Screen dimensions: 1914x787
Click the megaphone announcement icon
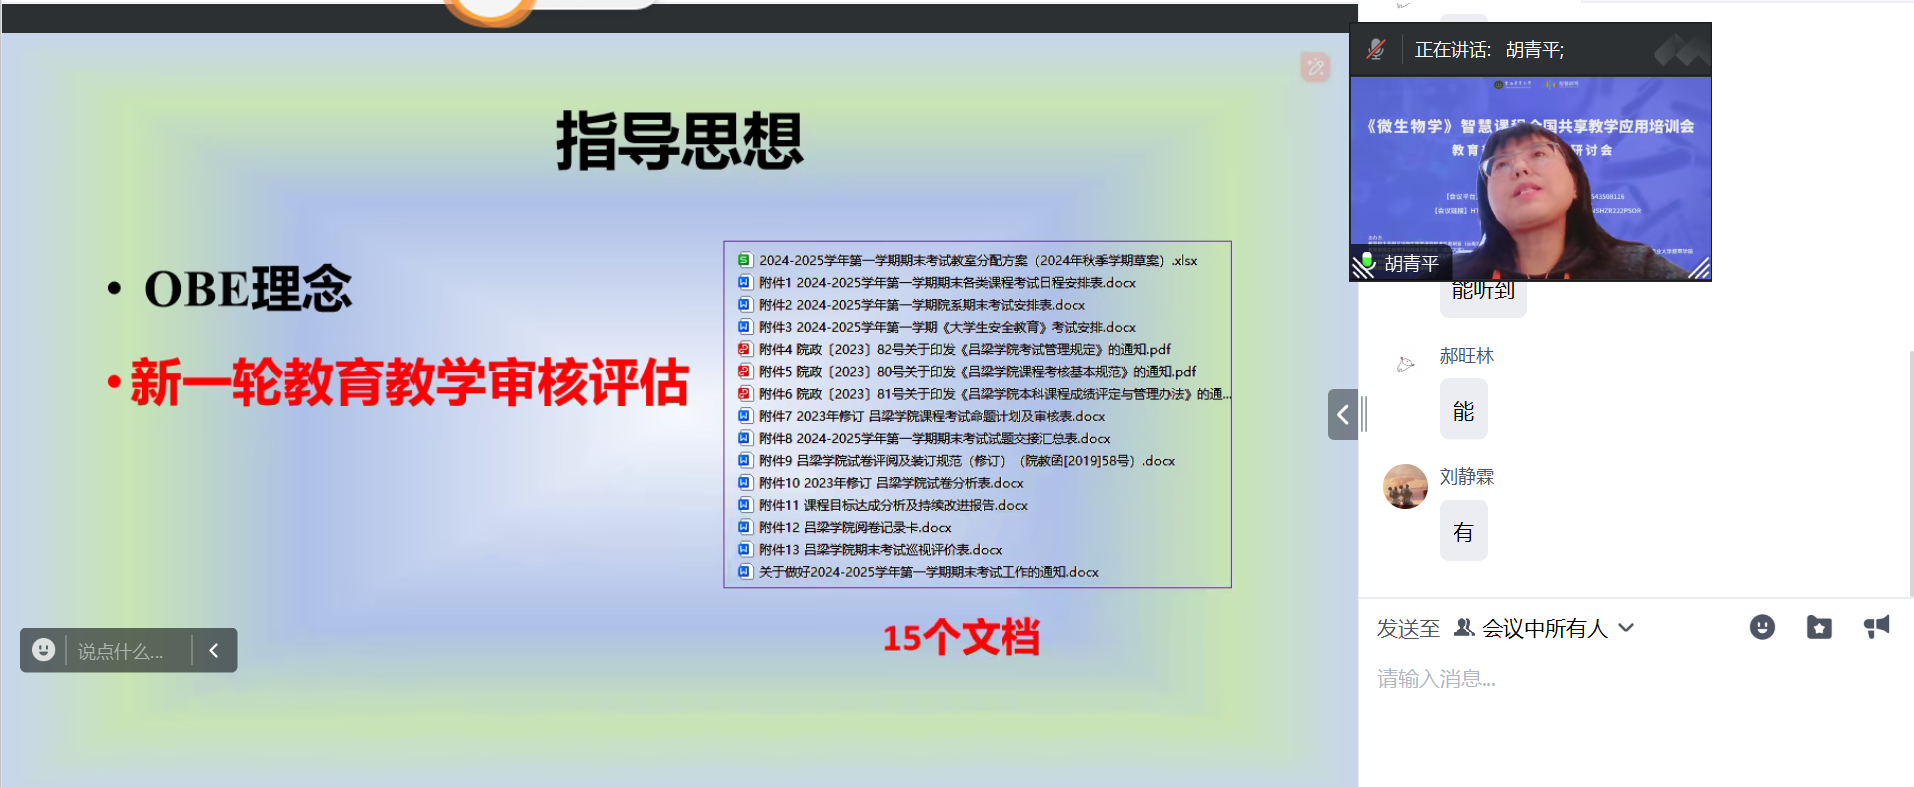[x=1876, y=627]
